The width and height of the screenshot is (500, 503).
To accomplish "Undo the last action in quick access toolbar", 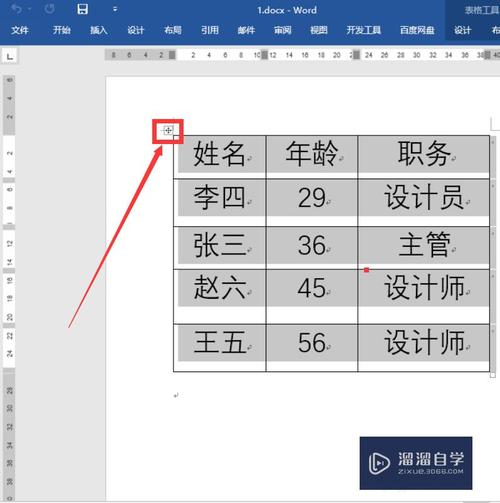I will 17,9.
